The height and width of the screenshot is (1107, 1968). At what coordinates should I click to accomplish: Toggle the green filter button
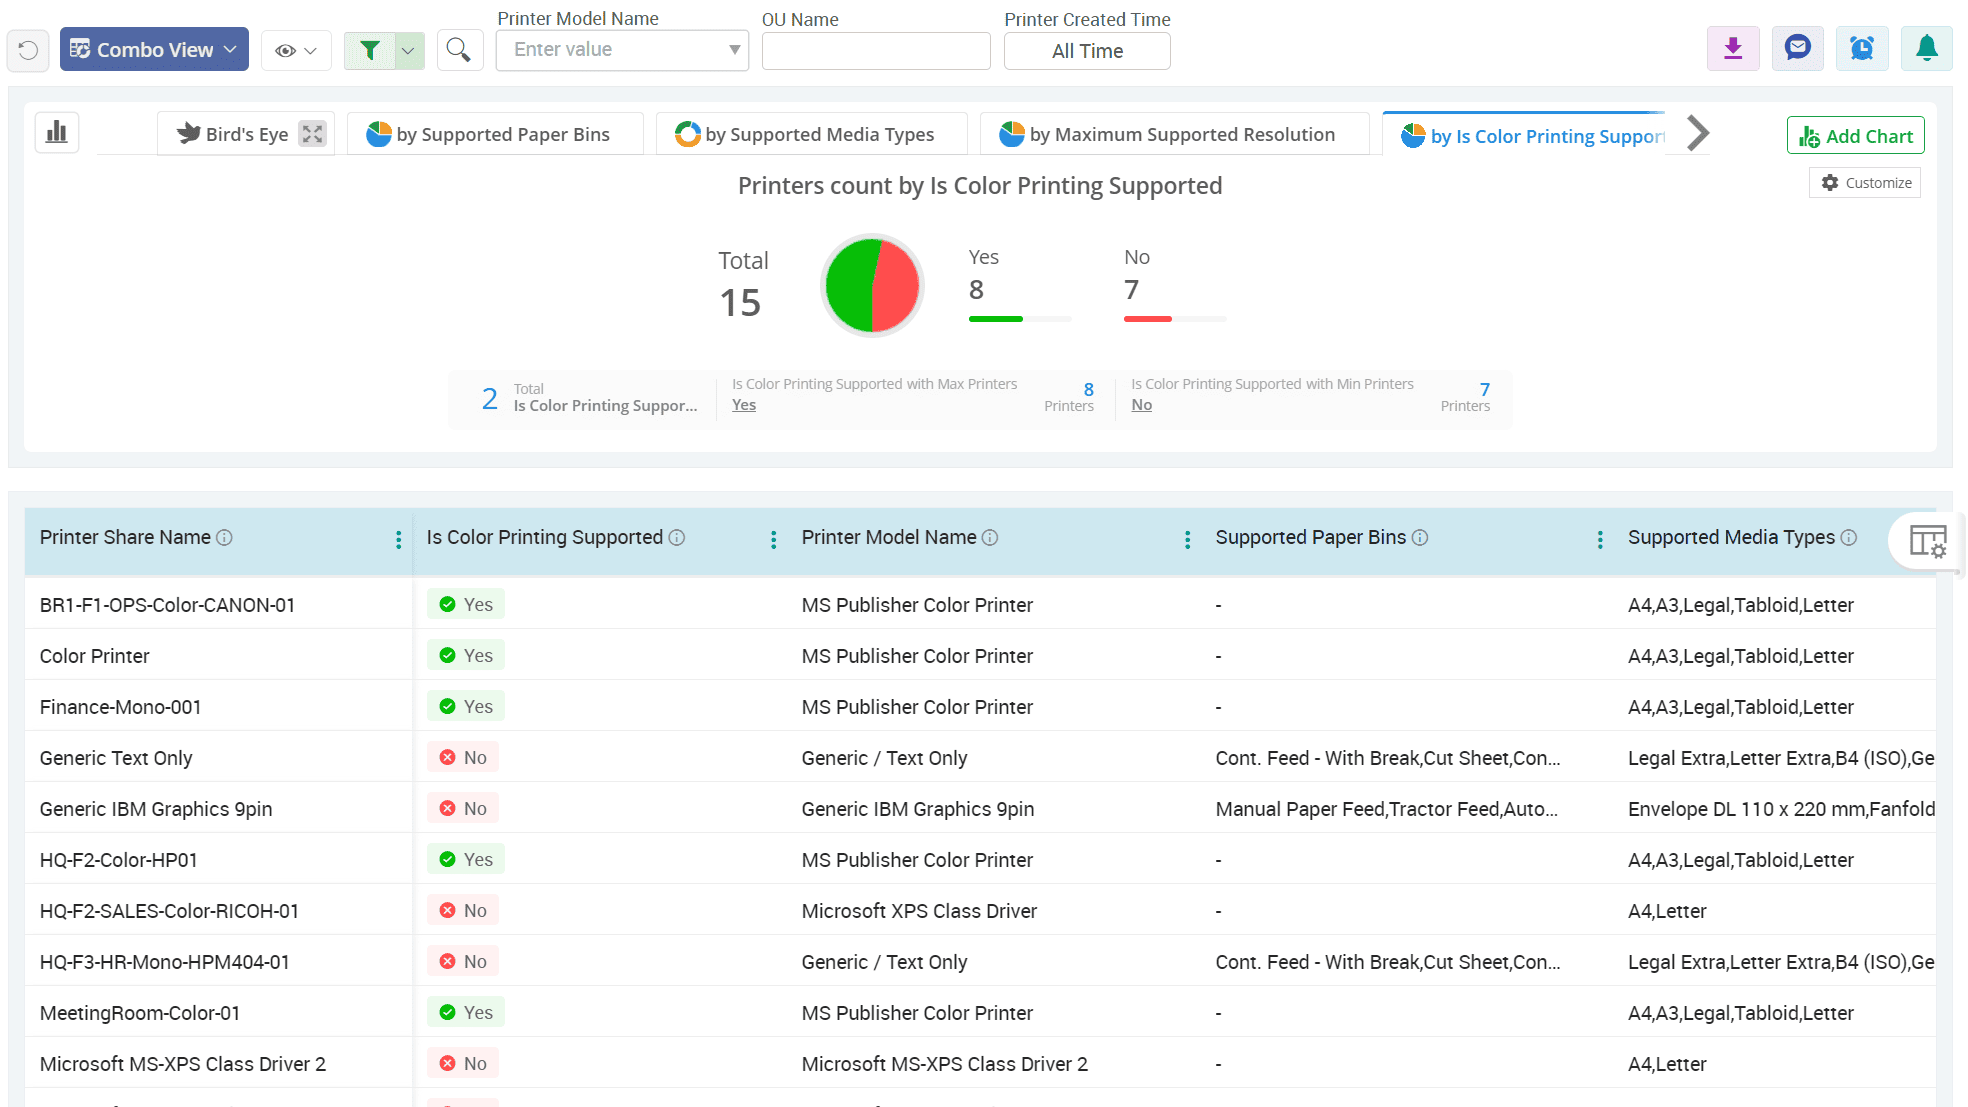point(370,50)
